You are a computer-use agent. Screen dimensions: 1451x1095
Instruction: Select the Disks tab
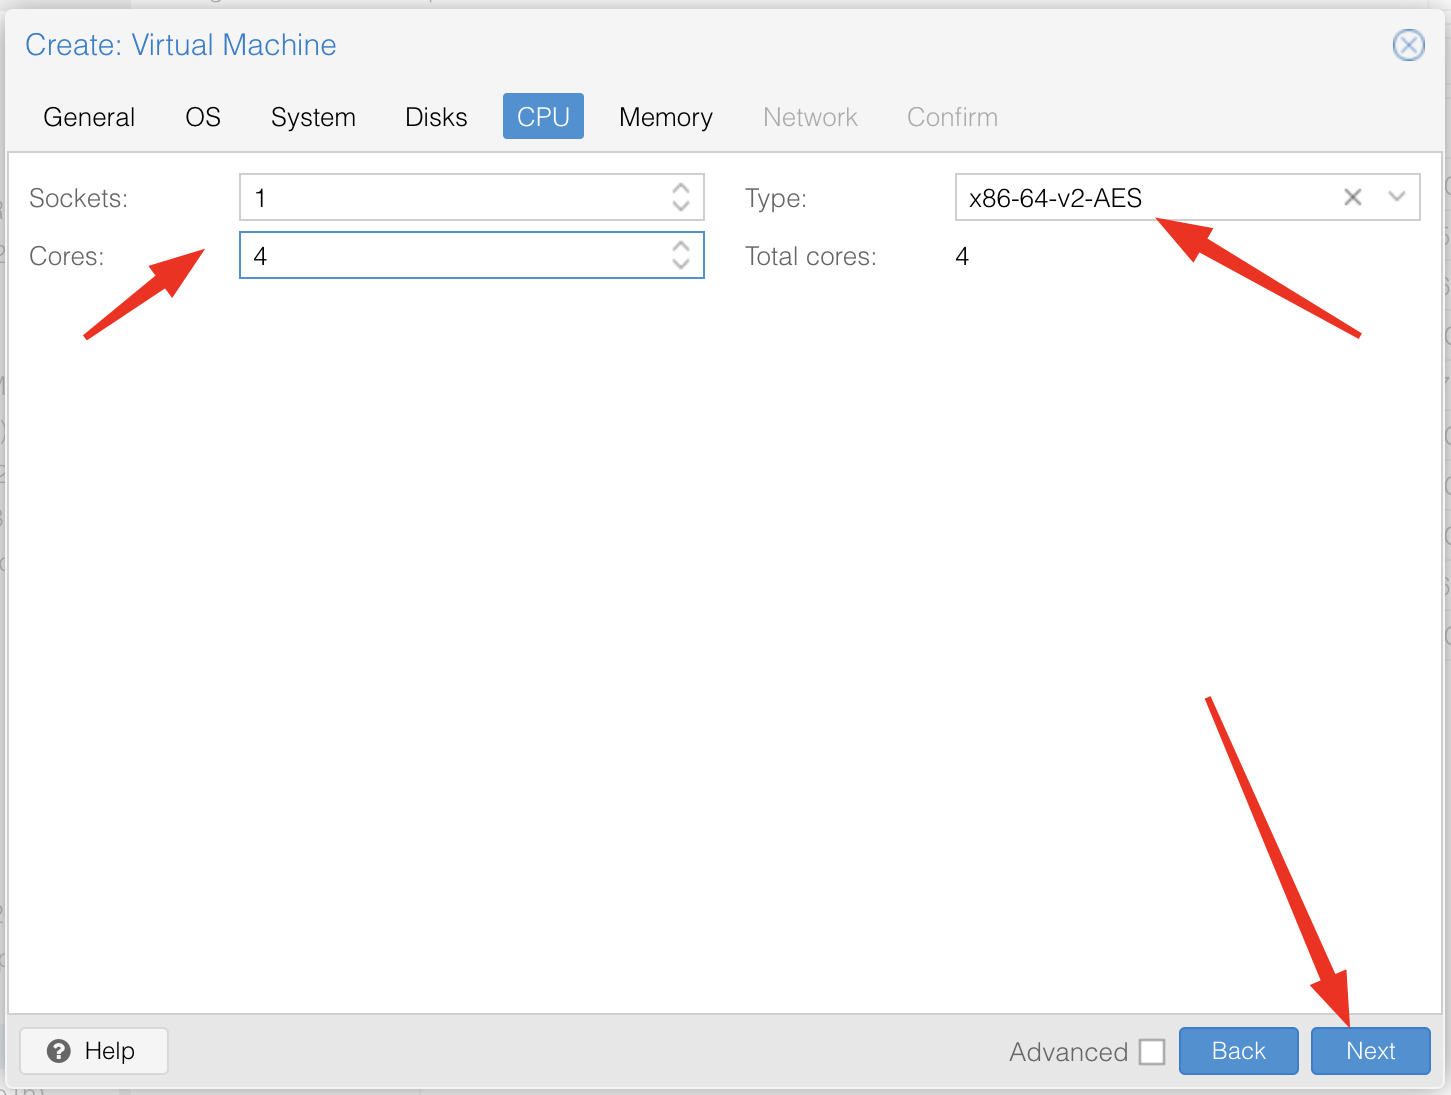tap(436, 117)
